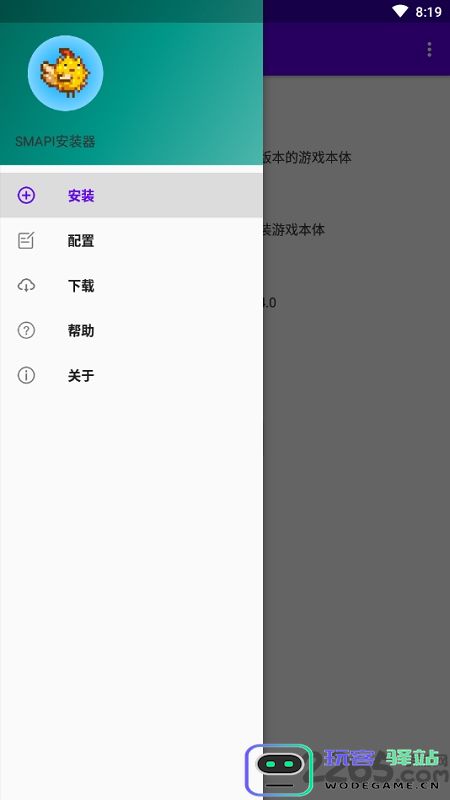Tap the chicken avatar in drawer header
The height and width of the screenshot is (800, 450).
65,73
